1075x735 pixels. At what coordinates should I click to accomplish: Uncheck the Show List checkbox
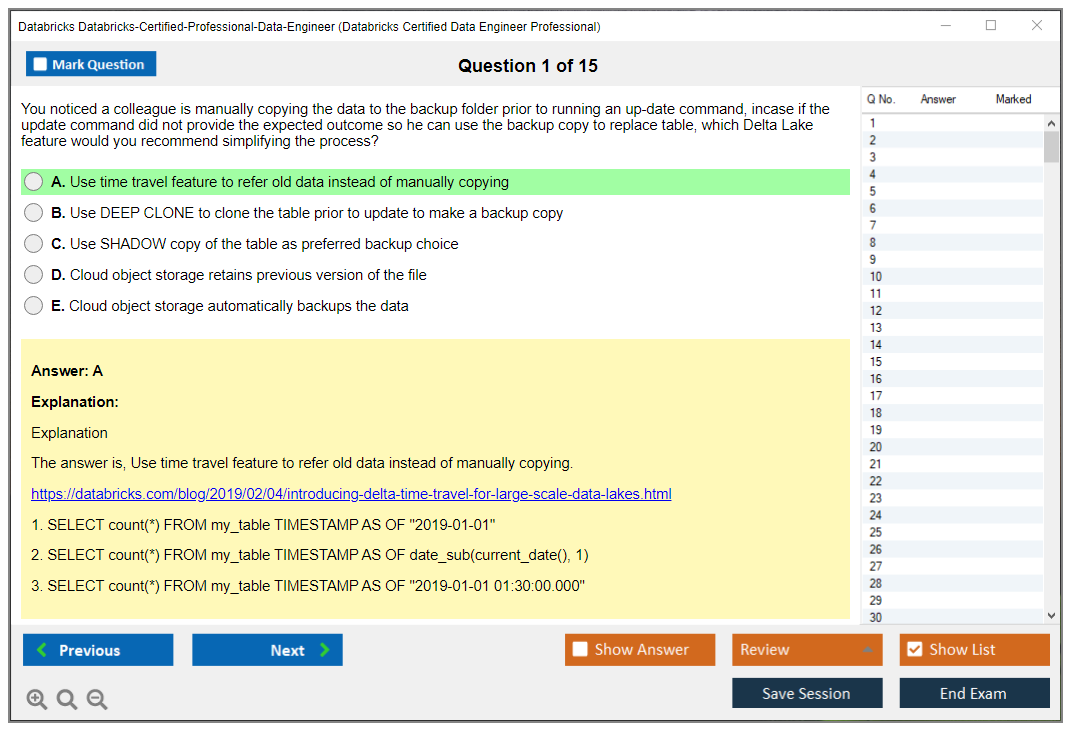914,650
